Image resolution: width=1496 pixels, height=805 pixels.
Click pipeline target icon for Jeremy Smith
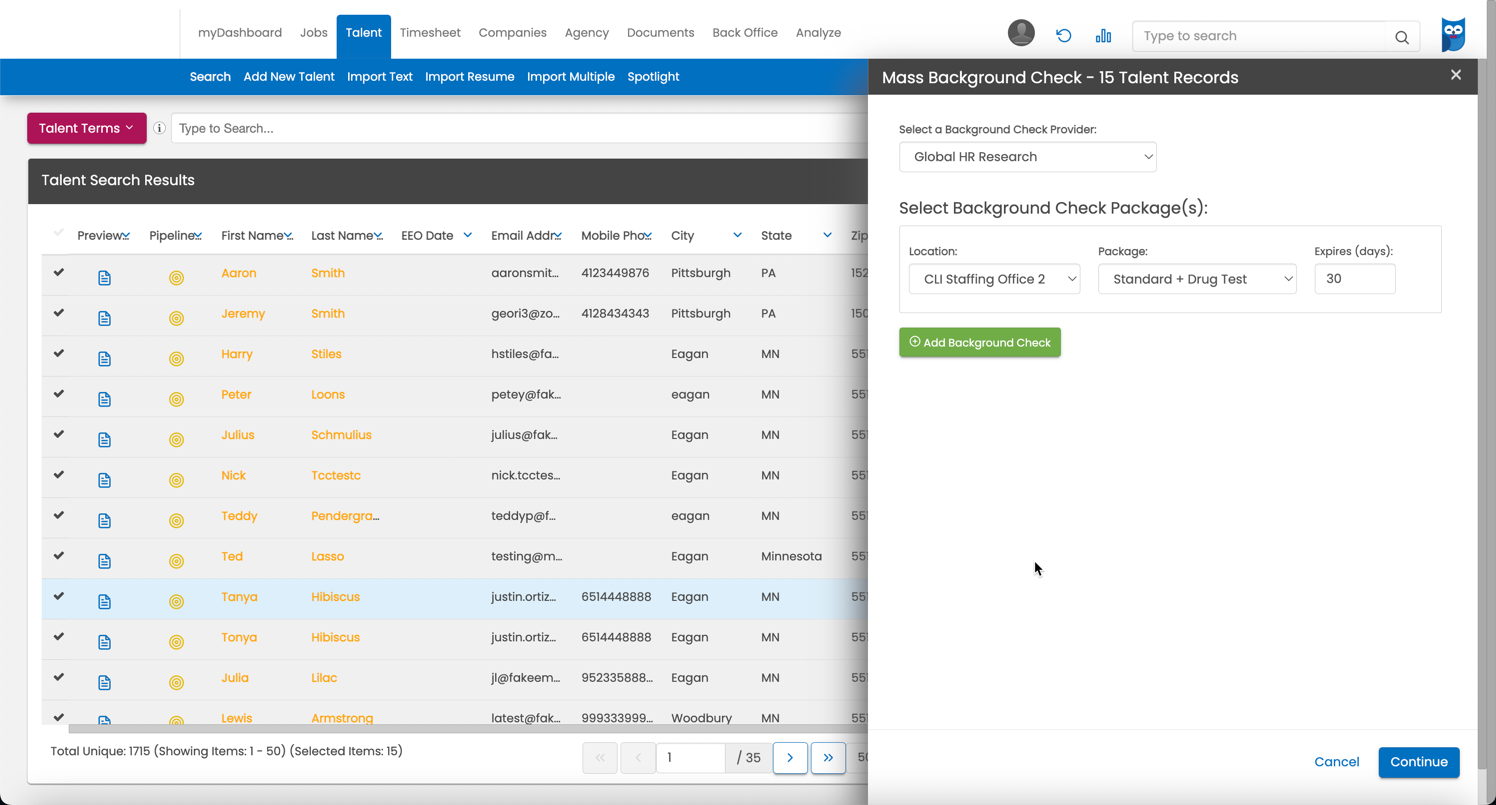176,318
